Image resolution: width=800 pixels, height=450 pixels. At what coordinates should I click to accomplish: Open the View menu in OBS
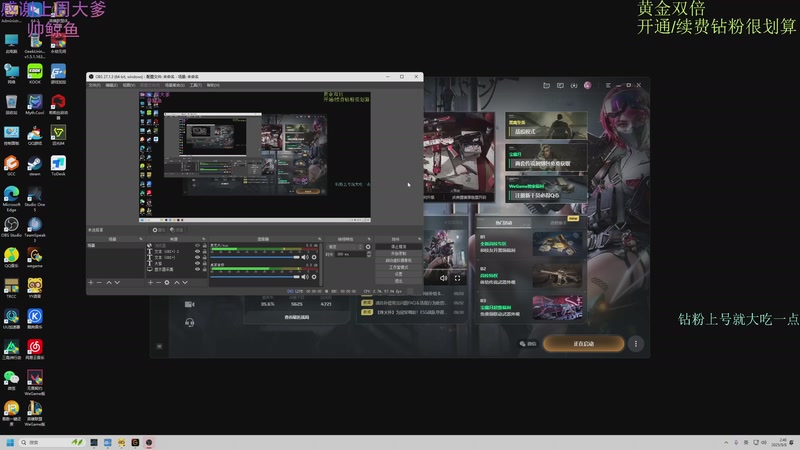tap(129, 85)
